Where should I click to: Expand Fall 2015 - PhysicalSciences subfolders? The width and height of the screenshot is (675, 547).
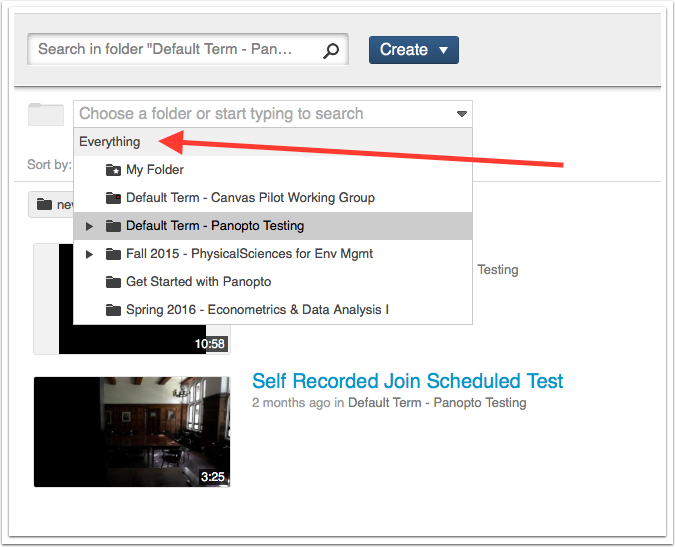(x=89, y=254)
